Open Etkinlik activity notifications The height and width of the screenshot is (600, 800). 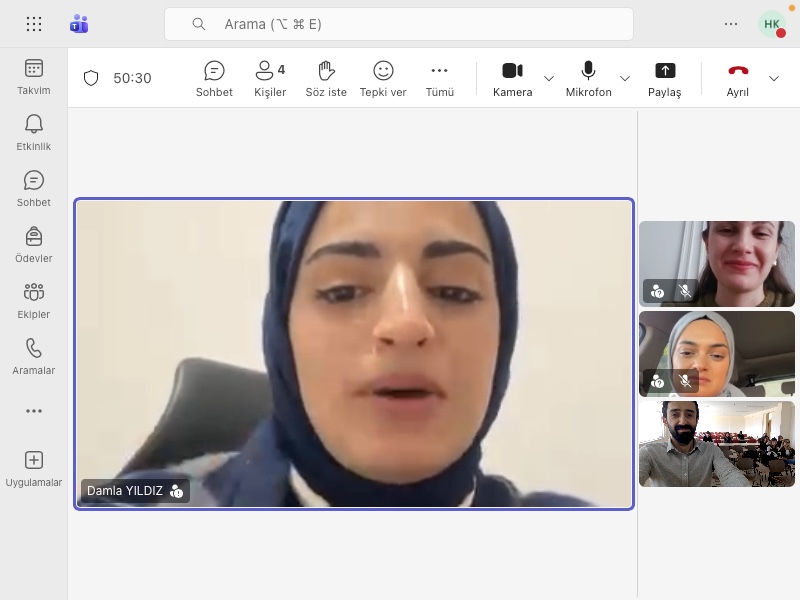click(33, 132)
